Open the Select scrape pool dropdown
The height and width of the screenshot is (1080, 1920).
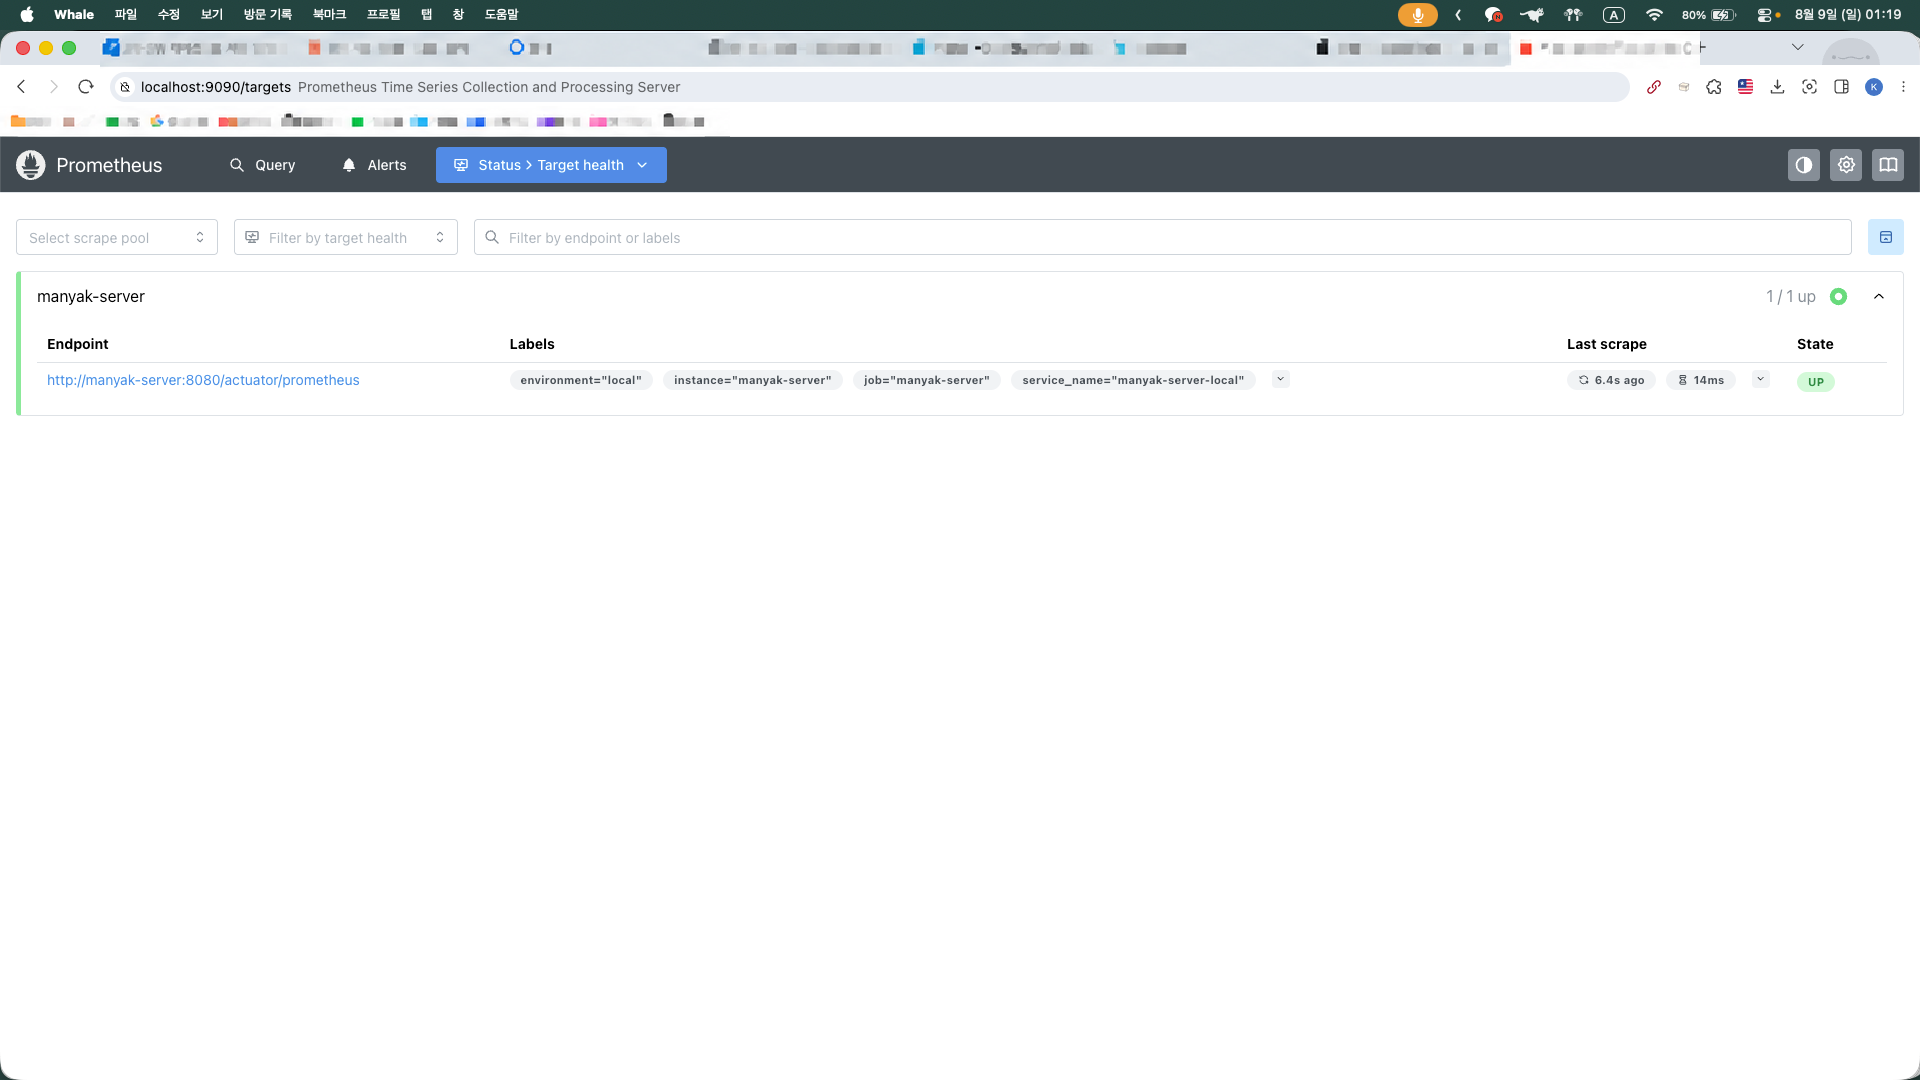tap(117, 237)
